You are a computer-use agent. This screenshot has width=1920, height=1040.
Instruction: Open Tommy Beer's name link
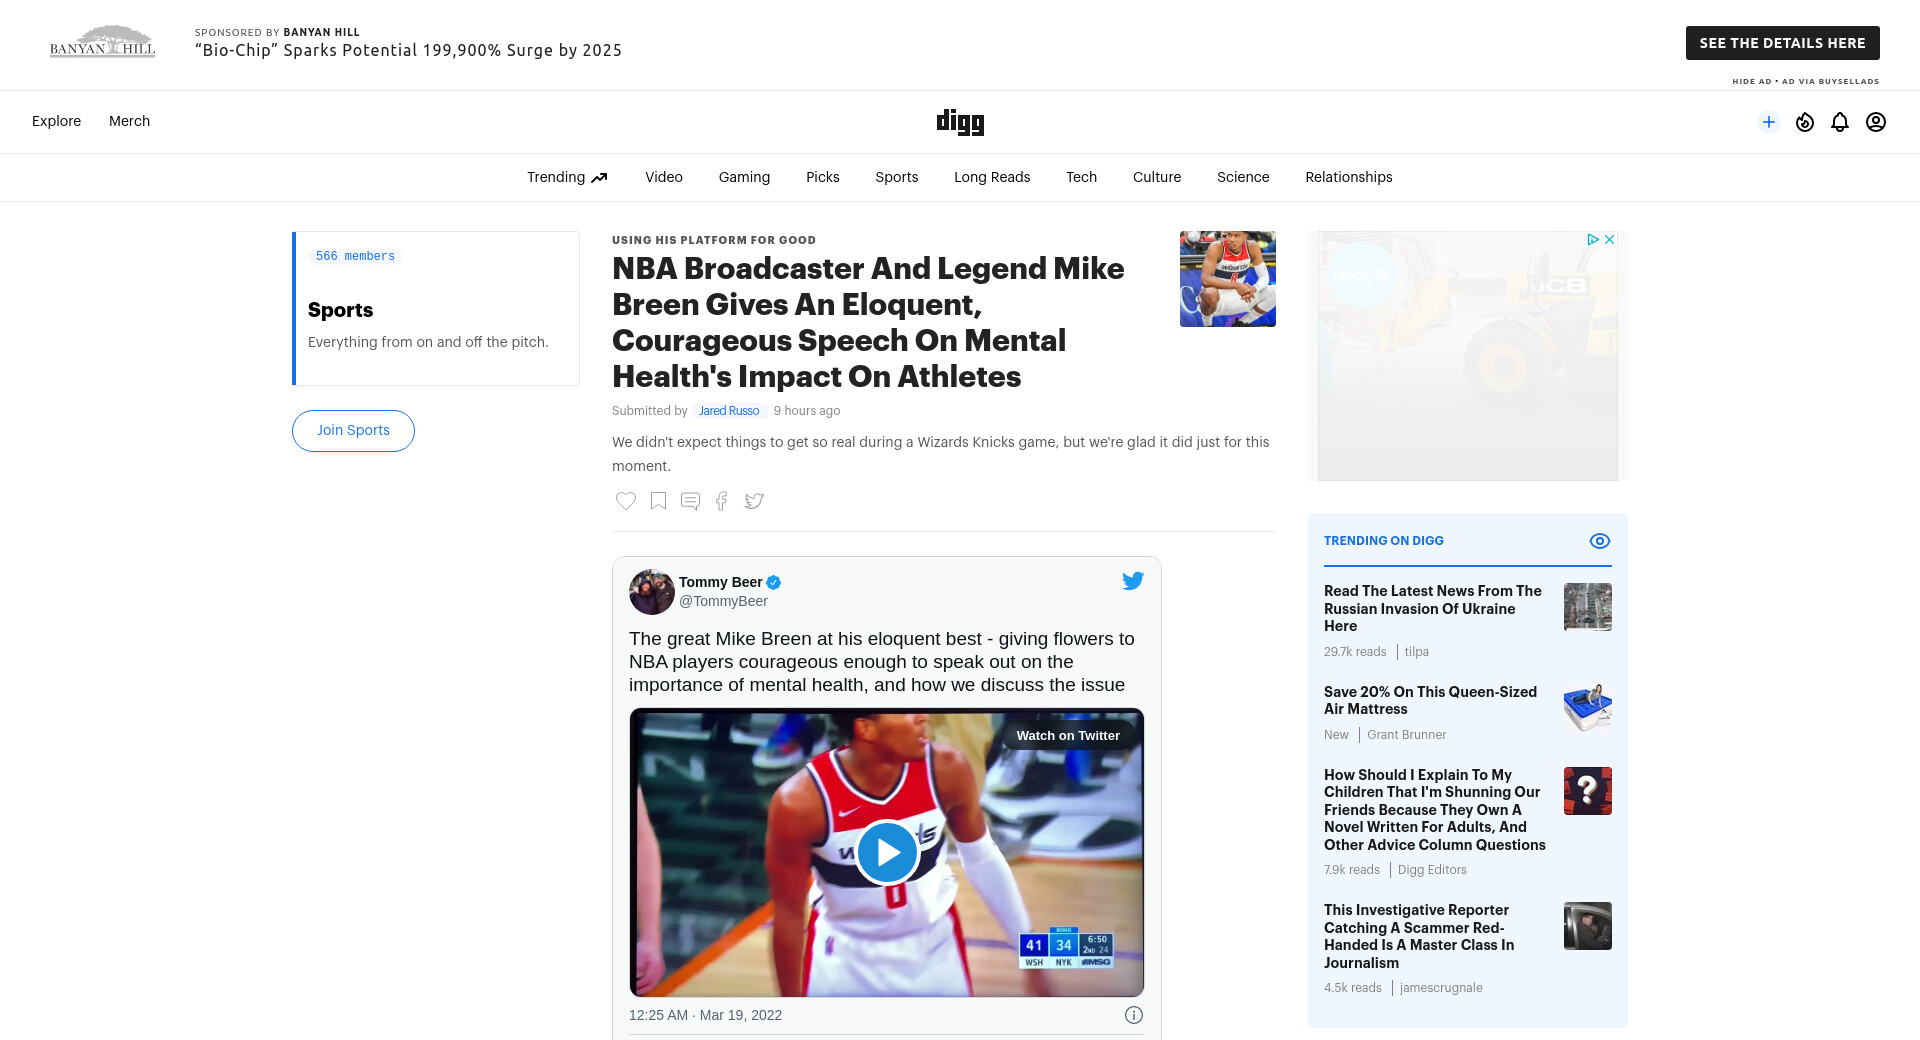tap(721, 582)
